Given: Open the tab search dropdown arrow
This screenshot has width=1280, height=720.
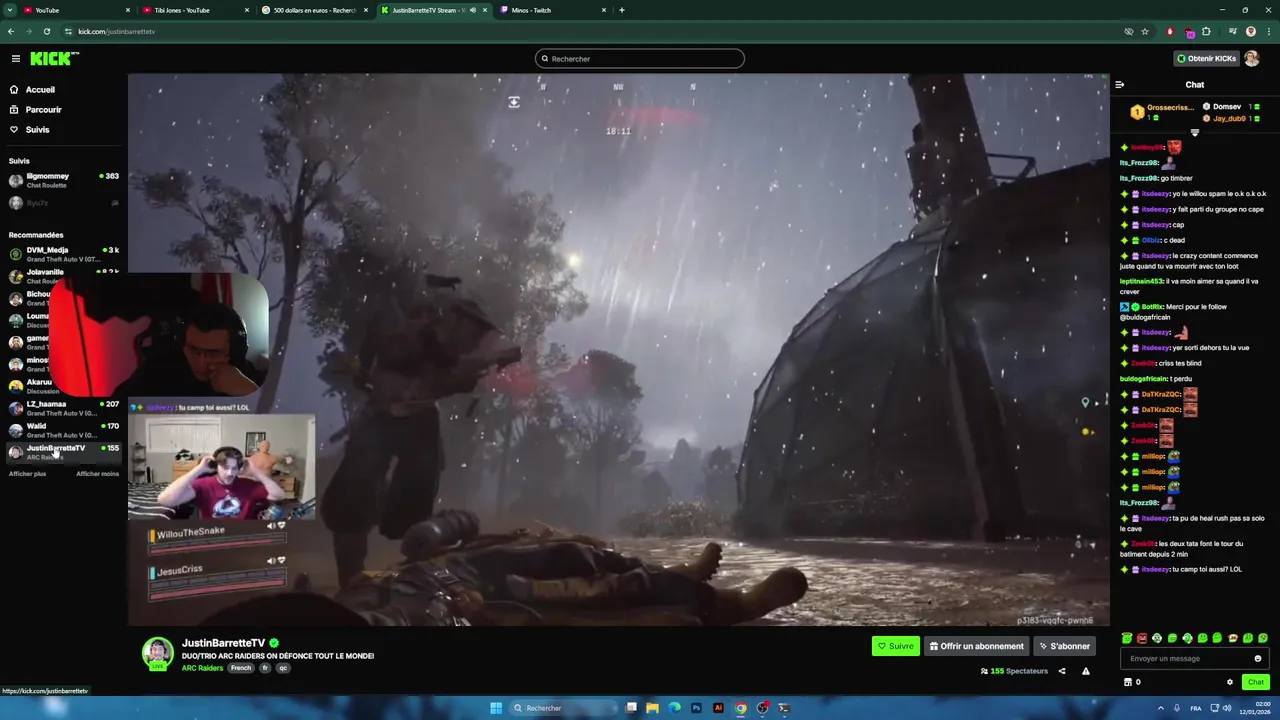Looking at the screenshot, I should click(10, 10).
